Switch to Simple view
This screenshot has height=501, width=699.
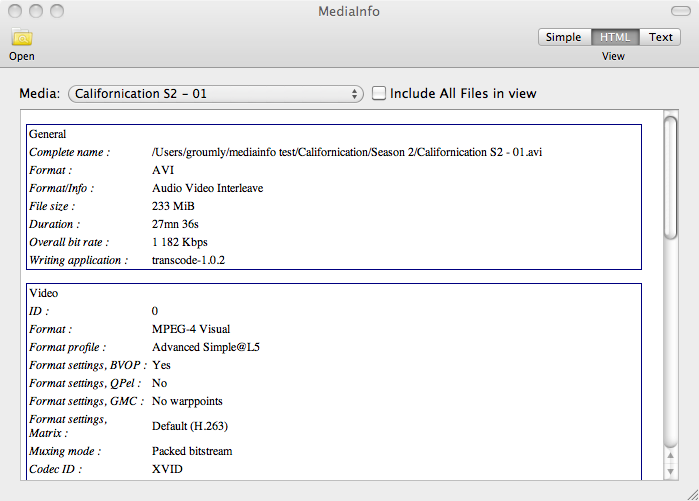coord(564,37)
